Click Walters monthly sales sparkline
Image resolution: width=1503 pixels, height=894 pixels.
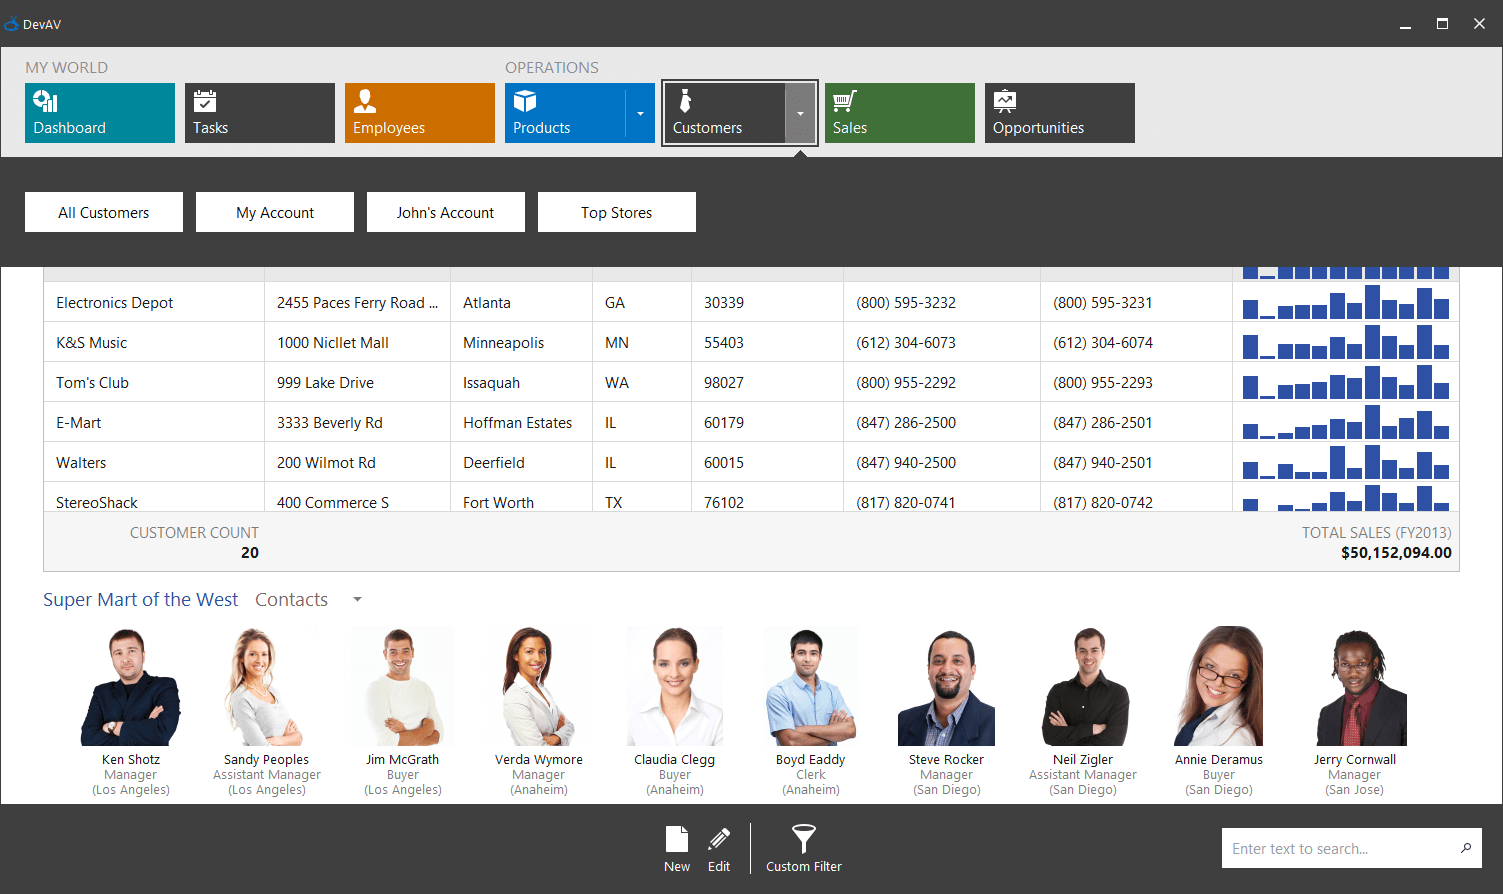coord(1346,462)
